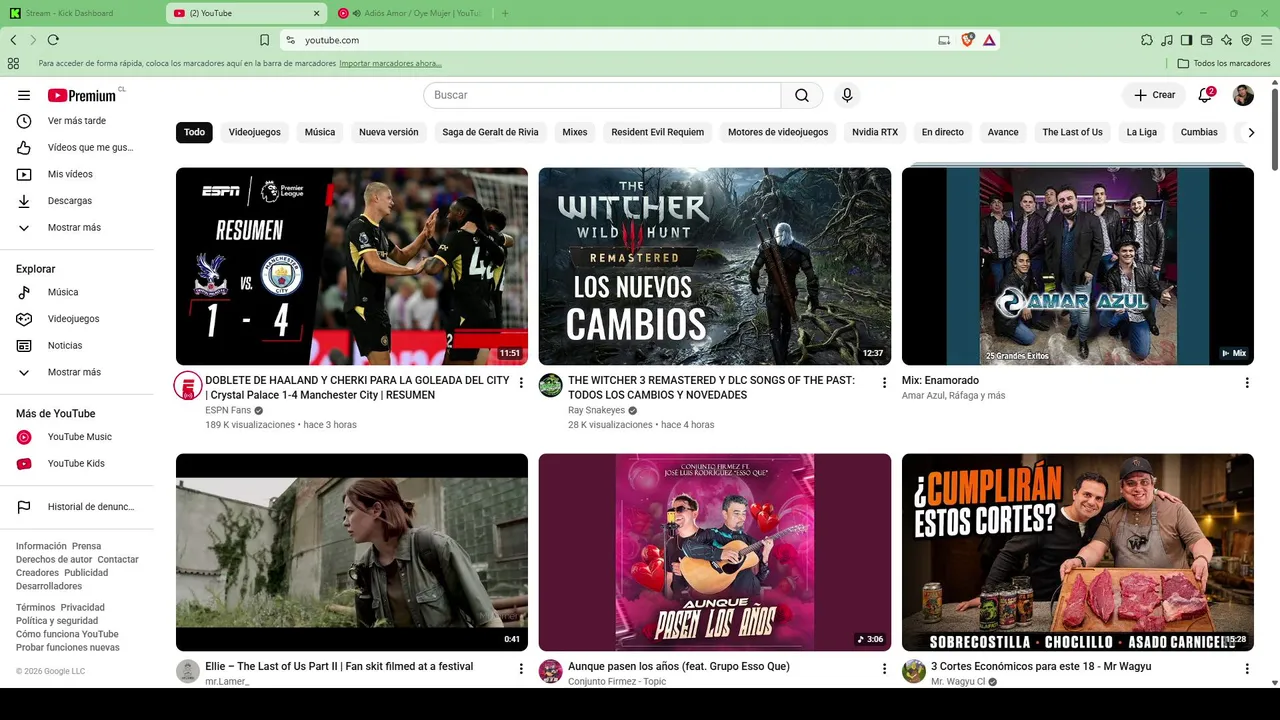Open Brave Rewards triangle icon
1280x720 pixels.
coord(989,40)
